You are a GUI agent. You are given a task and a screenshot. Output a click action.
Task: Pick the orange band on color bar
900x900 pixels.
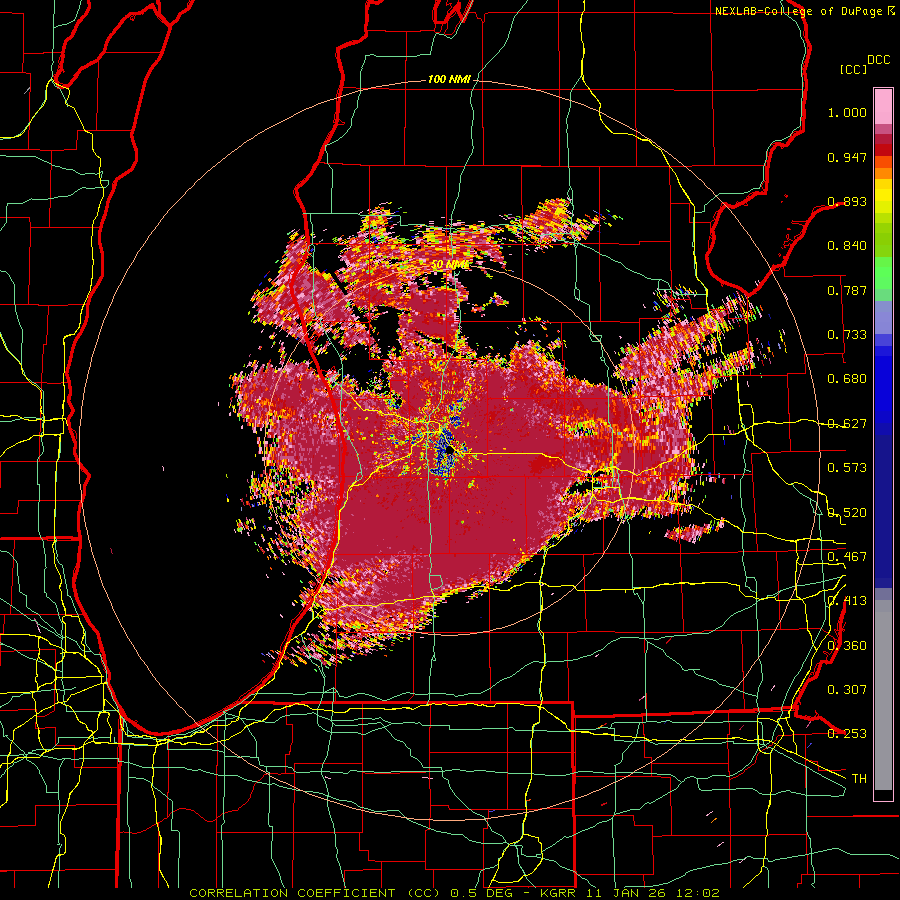click(883, 173)
